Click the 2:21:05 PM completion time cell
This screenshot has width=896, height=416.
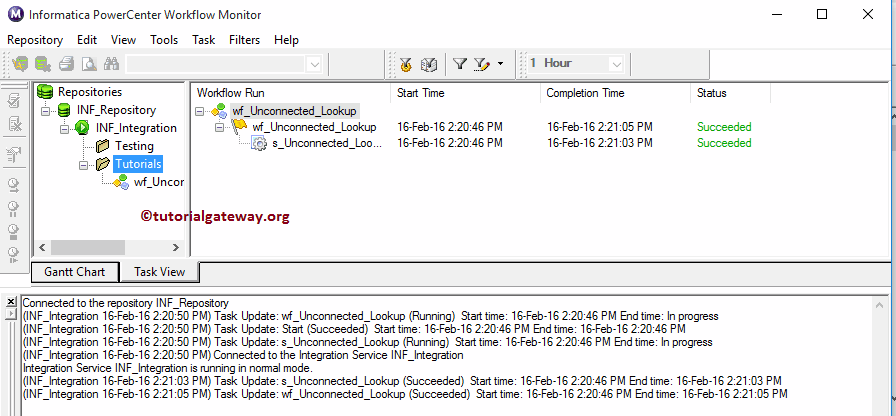click(x=600, y=127)
